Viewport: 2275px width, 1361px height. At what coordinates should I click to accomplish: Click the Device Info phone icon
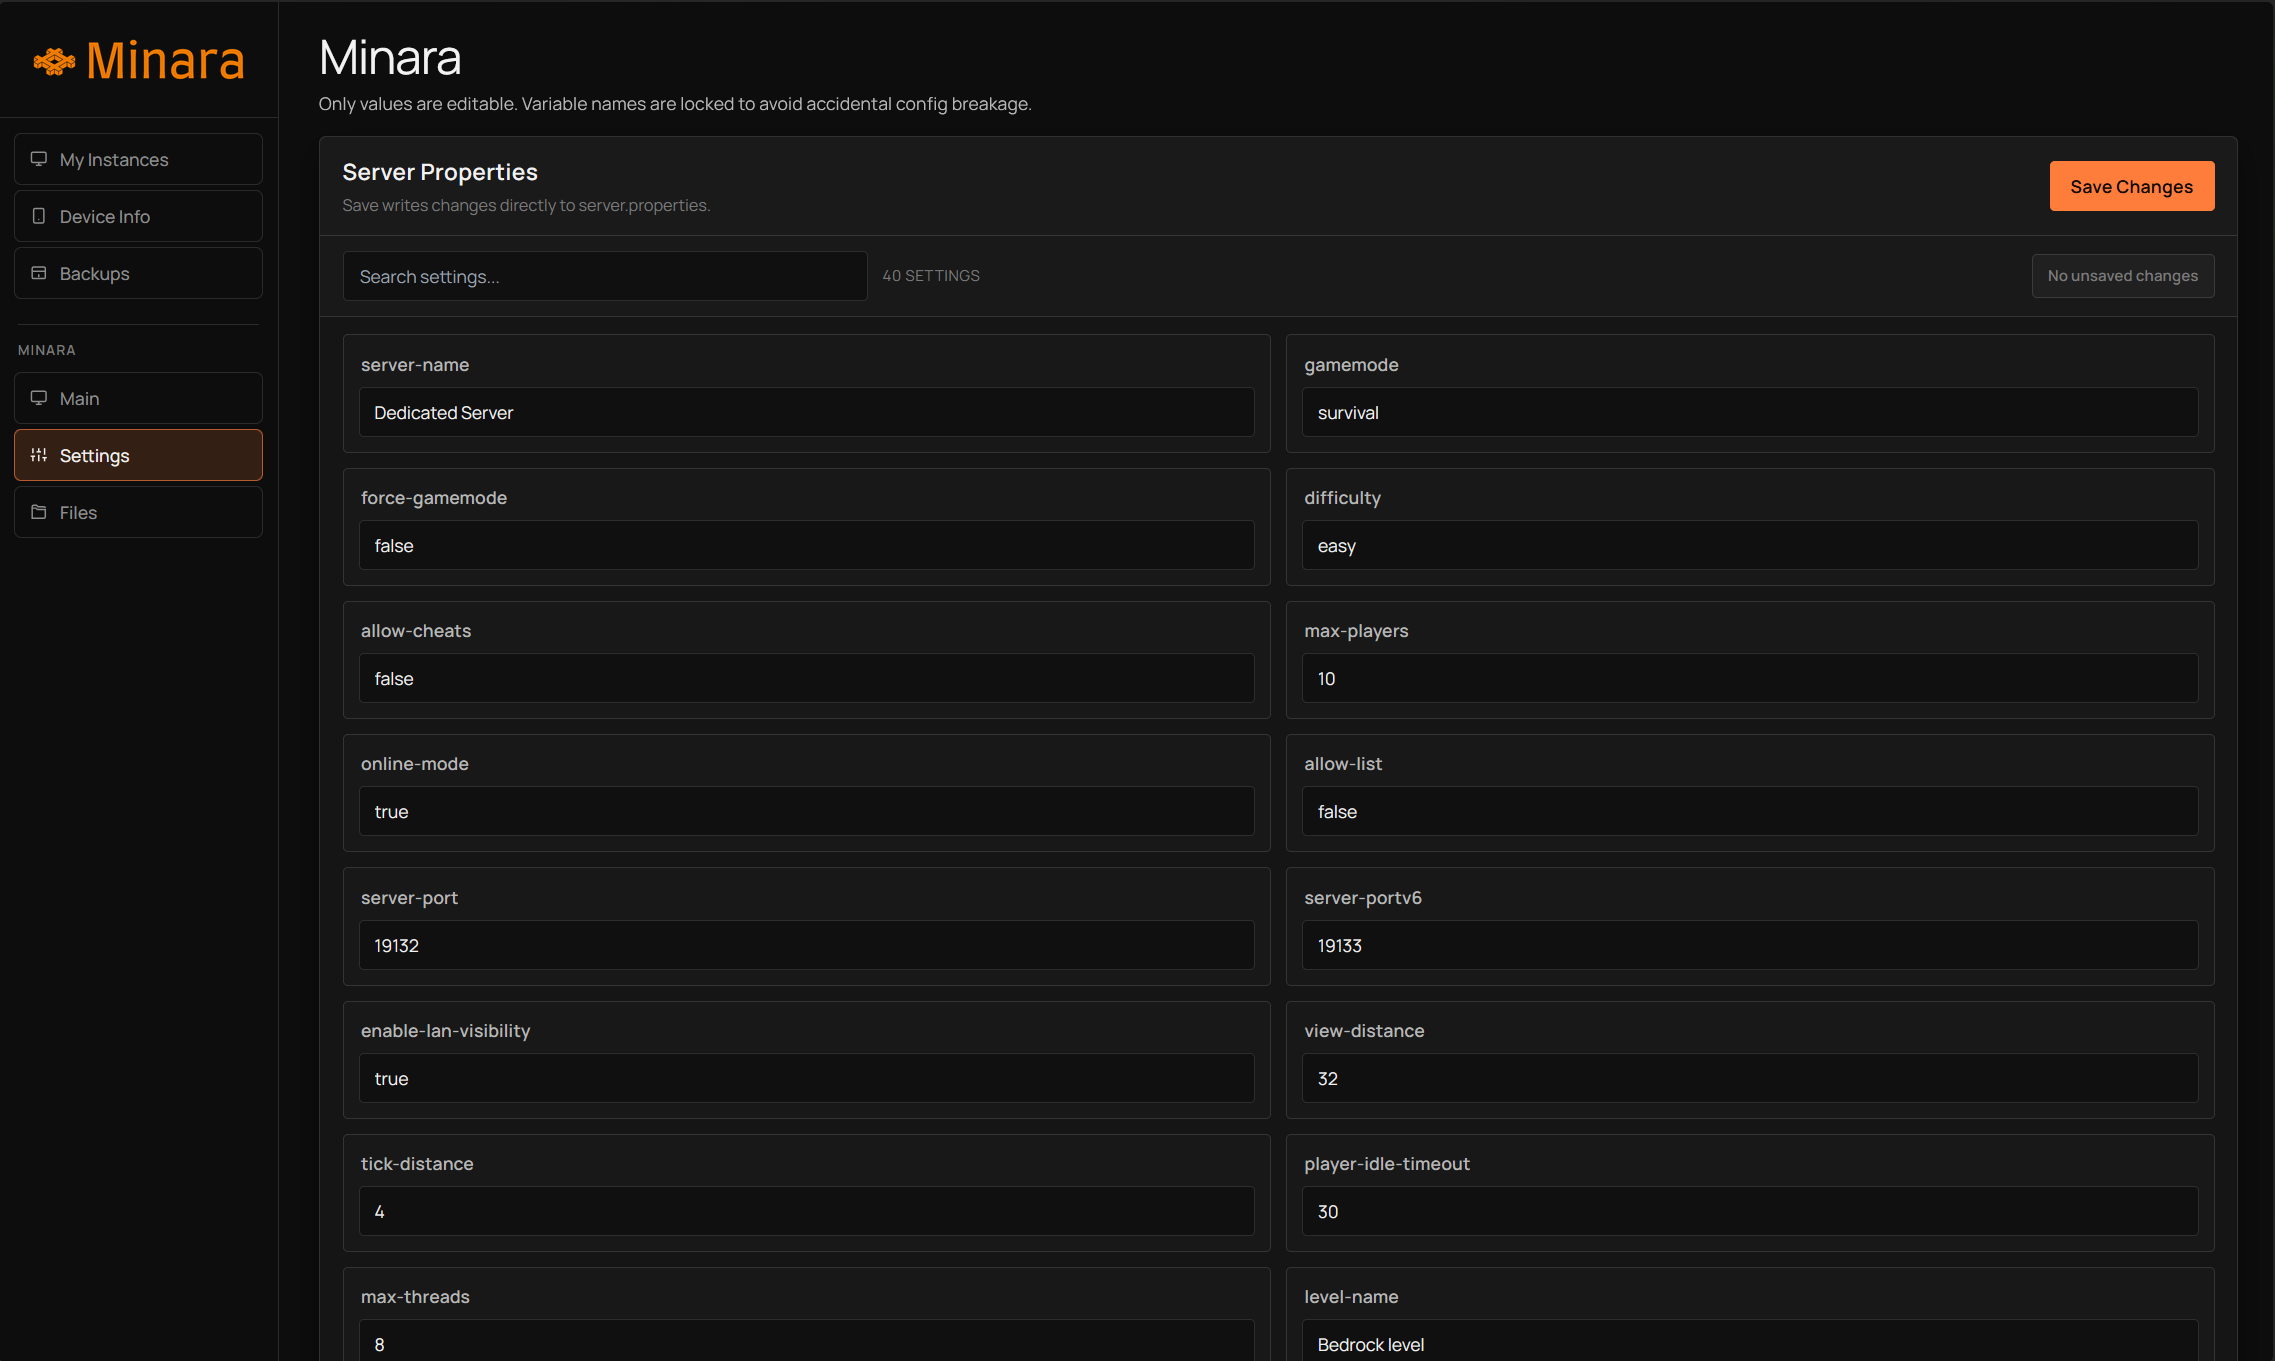pyautogui.click(x=39, y=216)
